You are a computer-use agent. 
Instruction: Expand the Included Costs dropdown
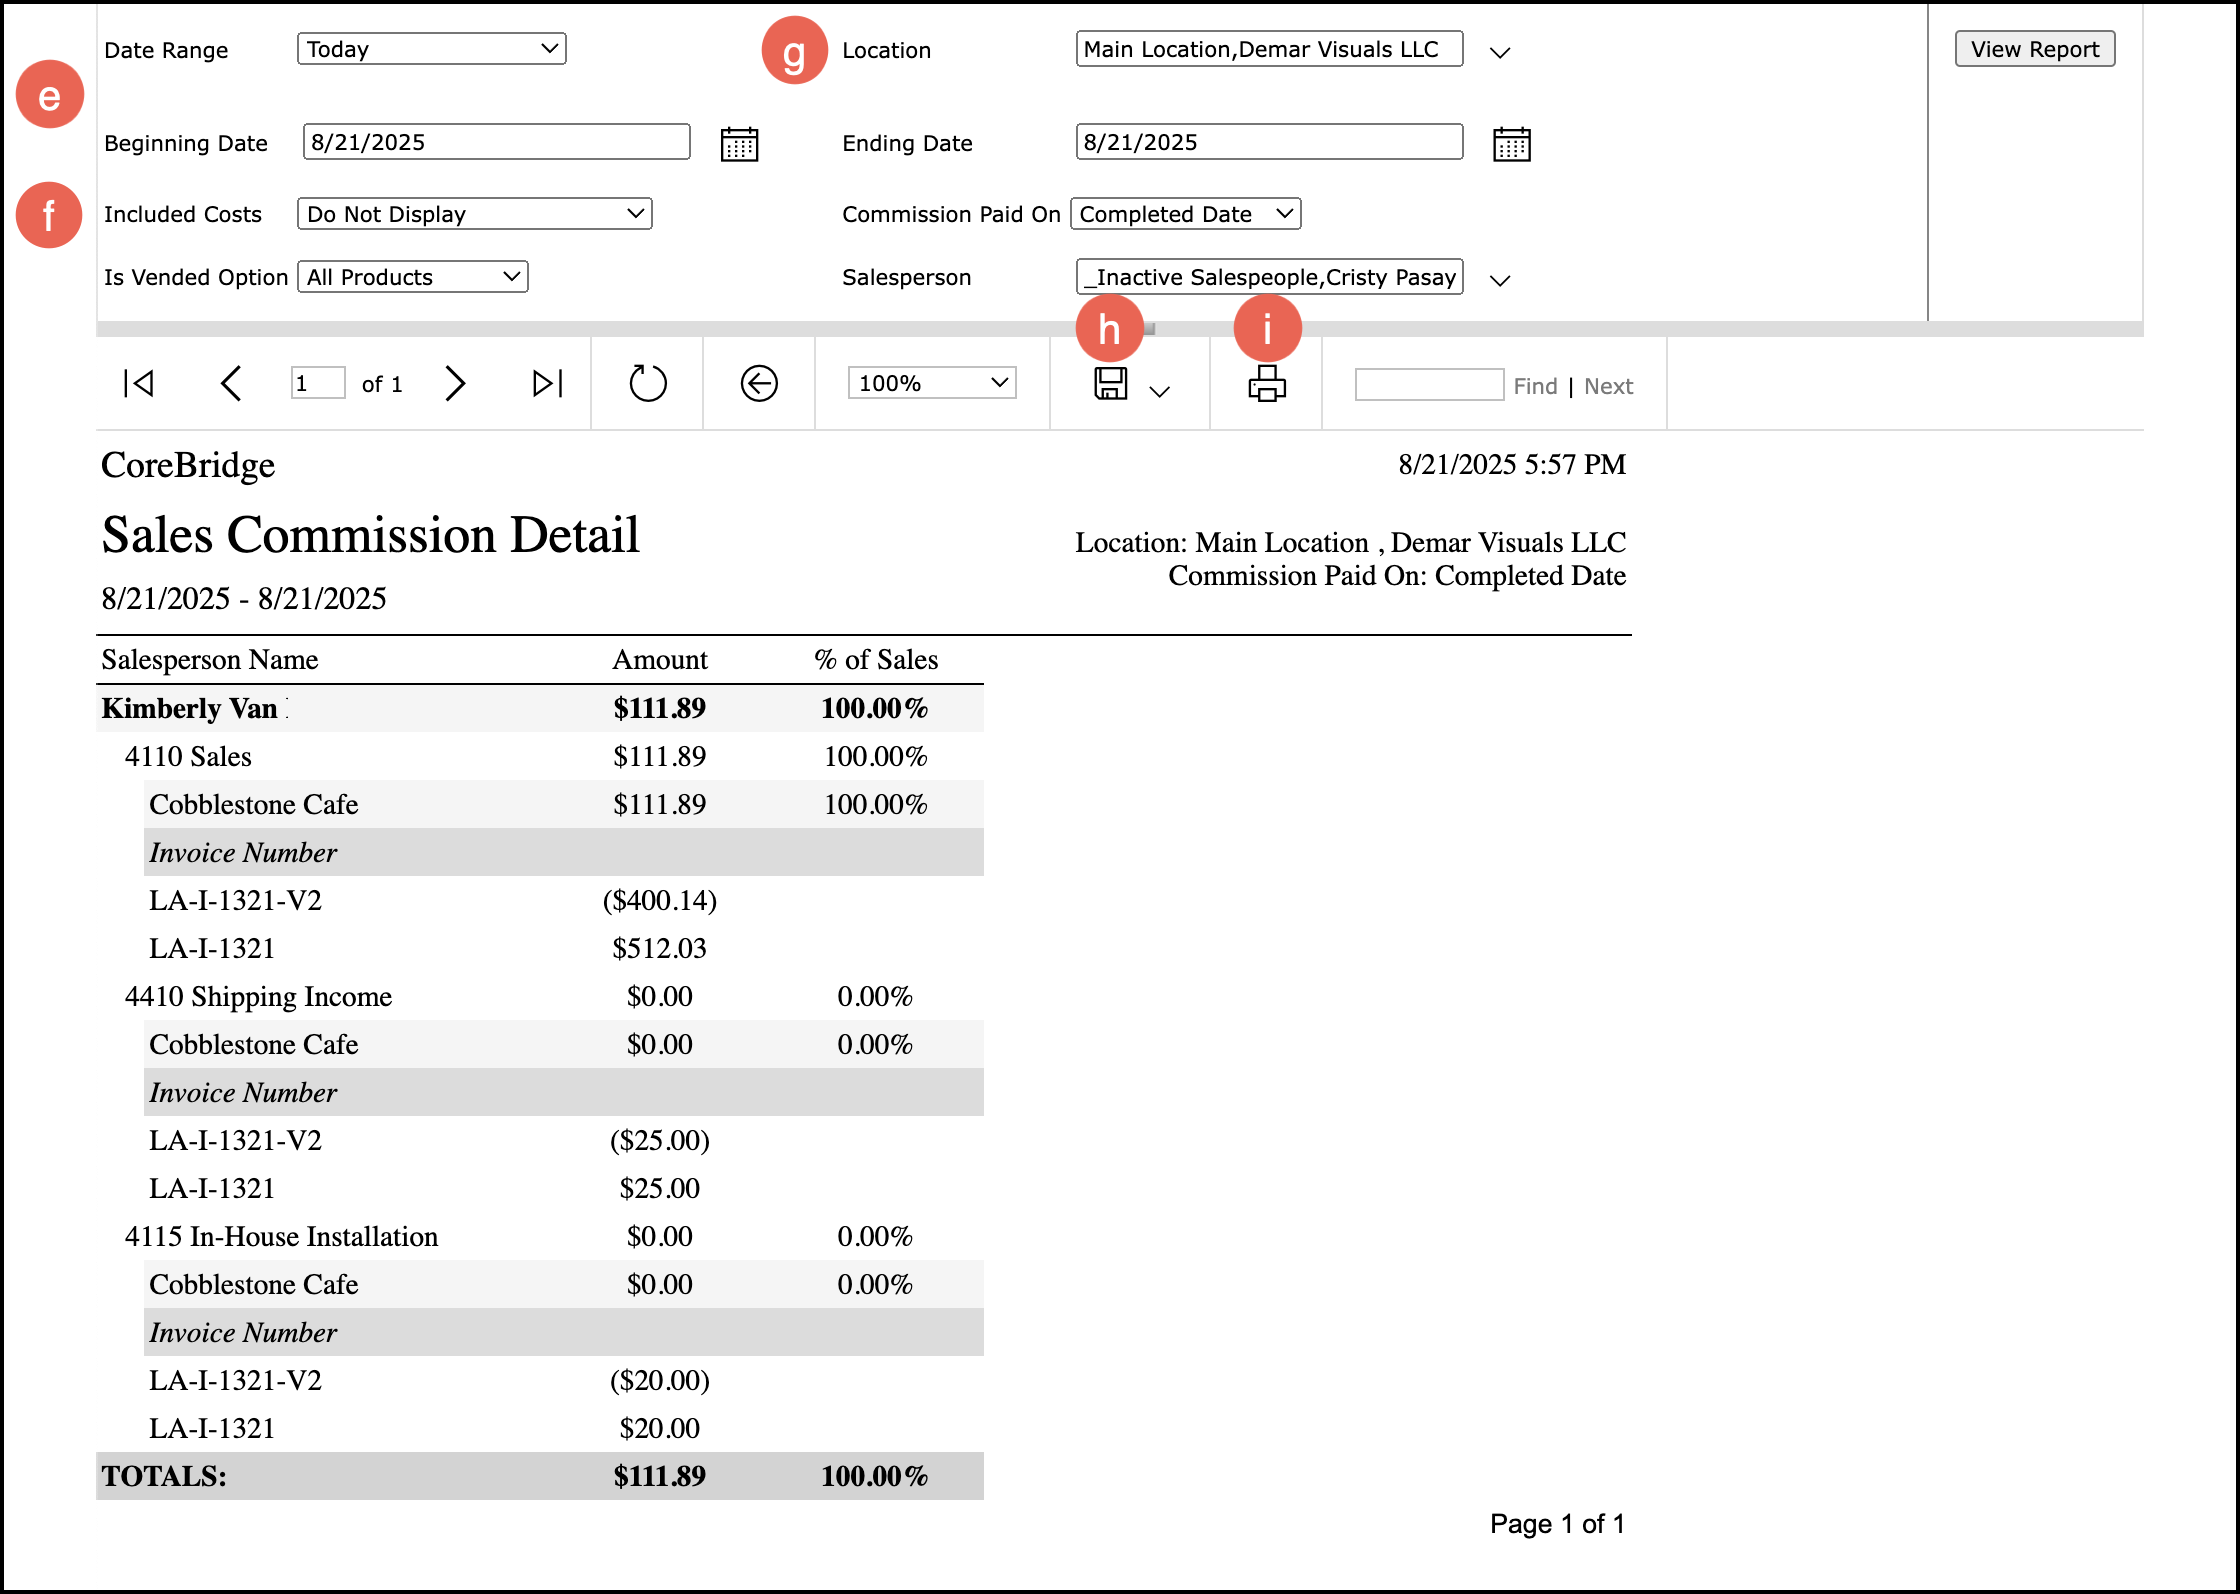pos(474,214)
